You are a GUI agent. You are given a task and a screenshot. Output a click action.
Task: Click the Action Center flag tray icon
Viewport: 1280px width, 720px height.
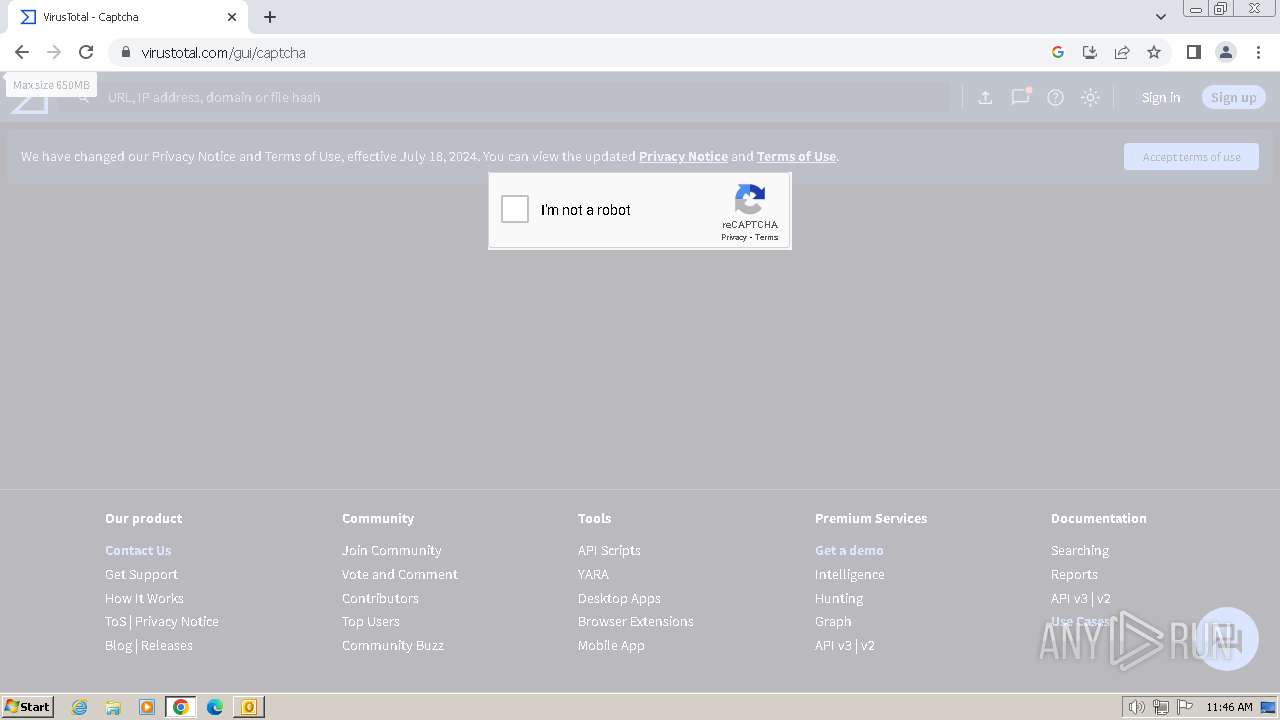[x=1184, y=707]
